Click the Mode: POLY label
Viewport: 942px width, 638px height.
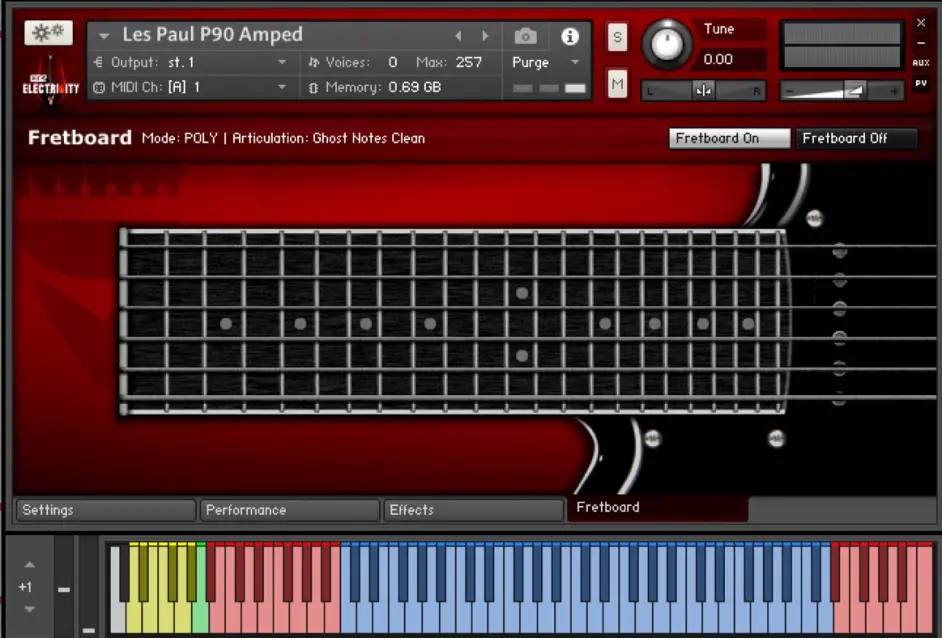[x=180, y=138]
